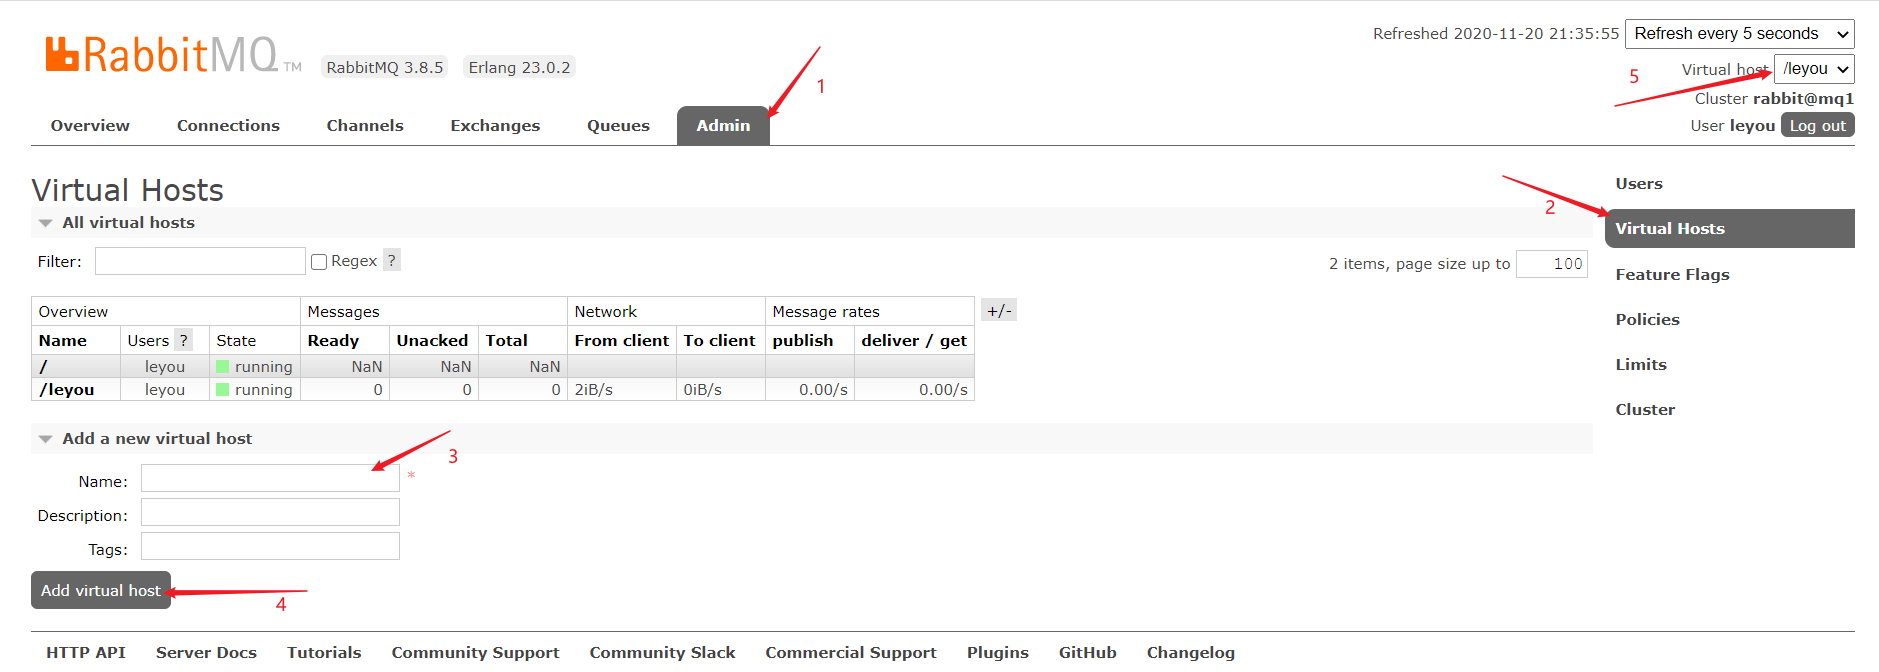
Task: Click the Erlang 23.0.2 version label
Action: (519, 67)
